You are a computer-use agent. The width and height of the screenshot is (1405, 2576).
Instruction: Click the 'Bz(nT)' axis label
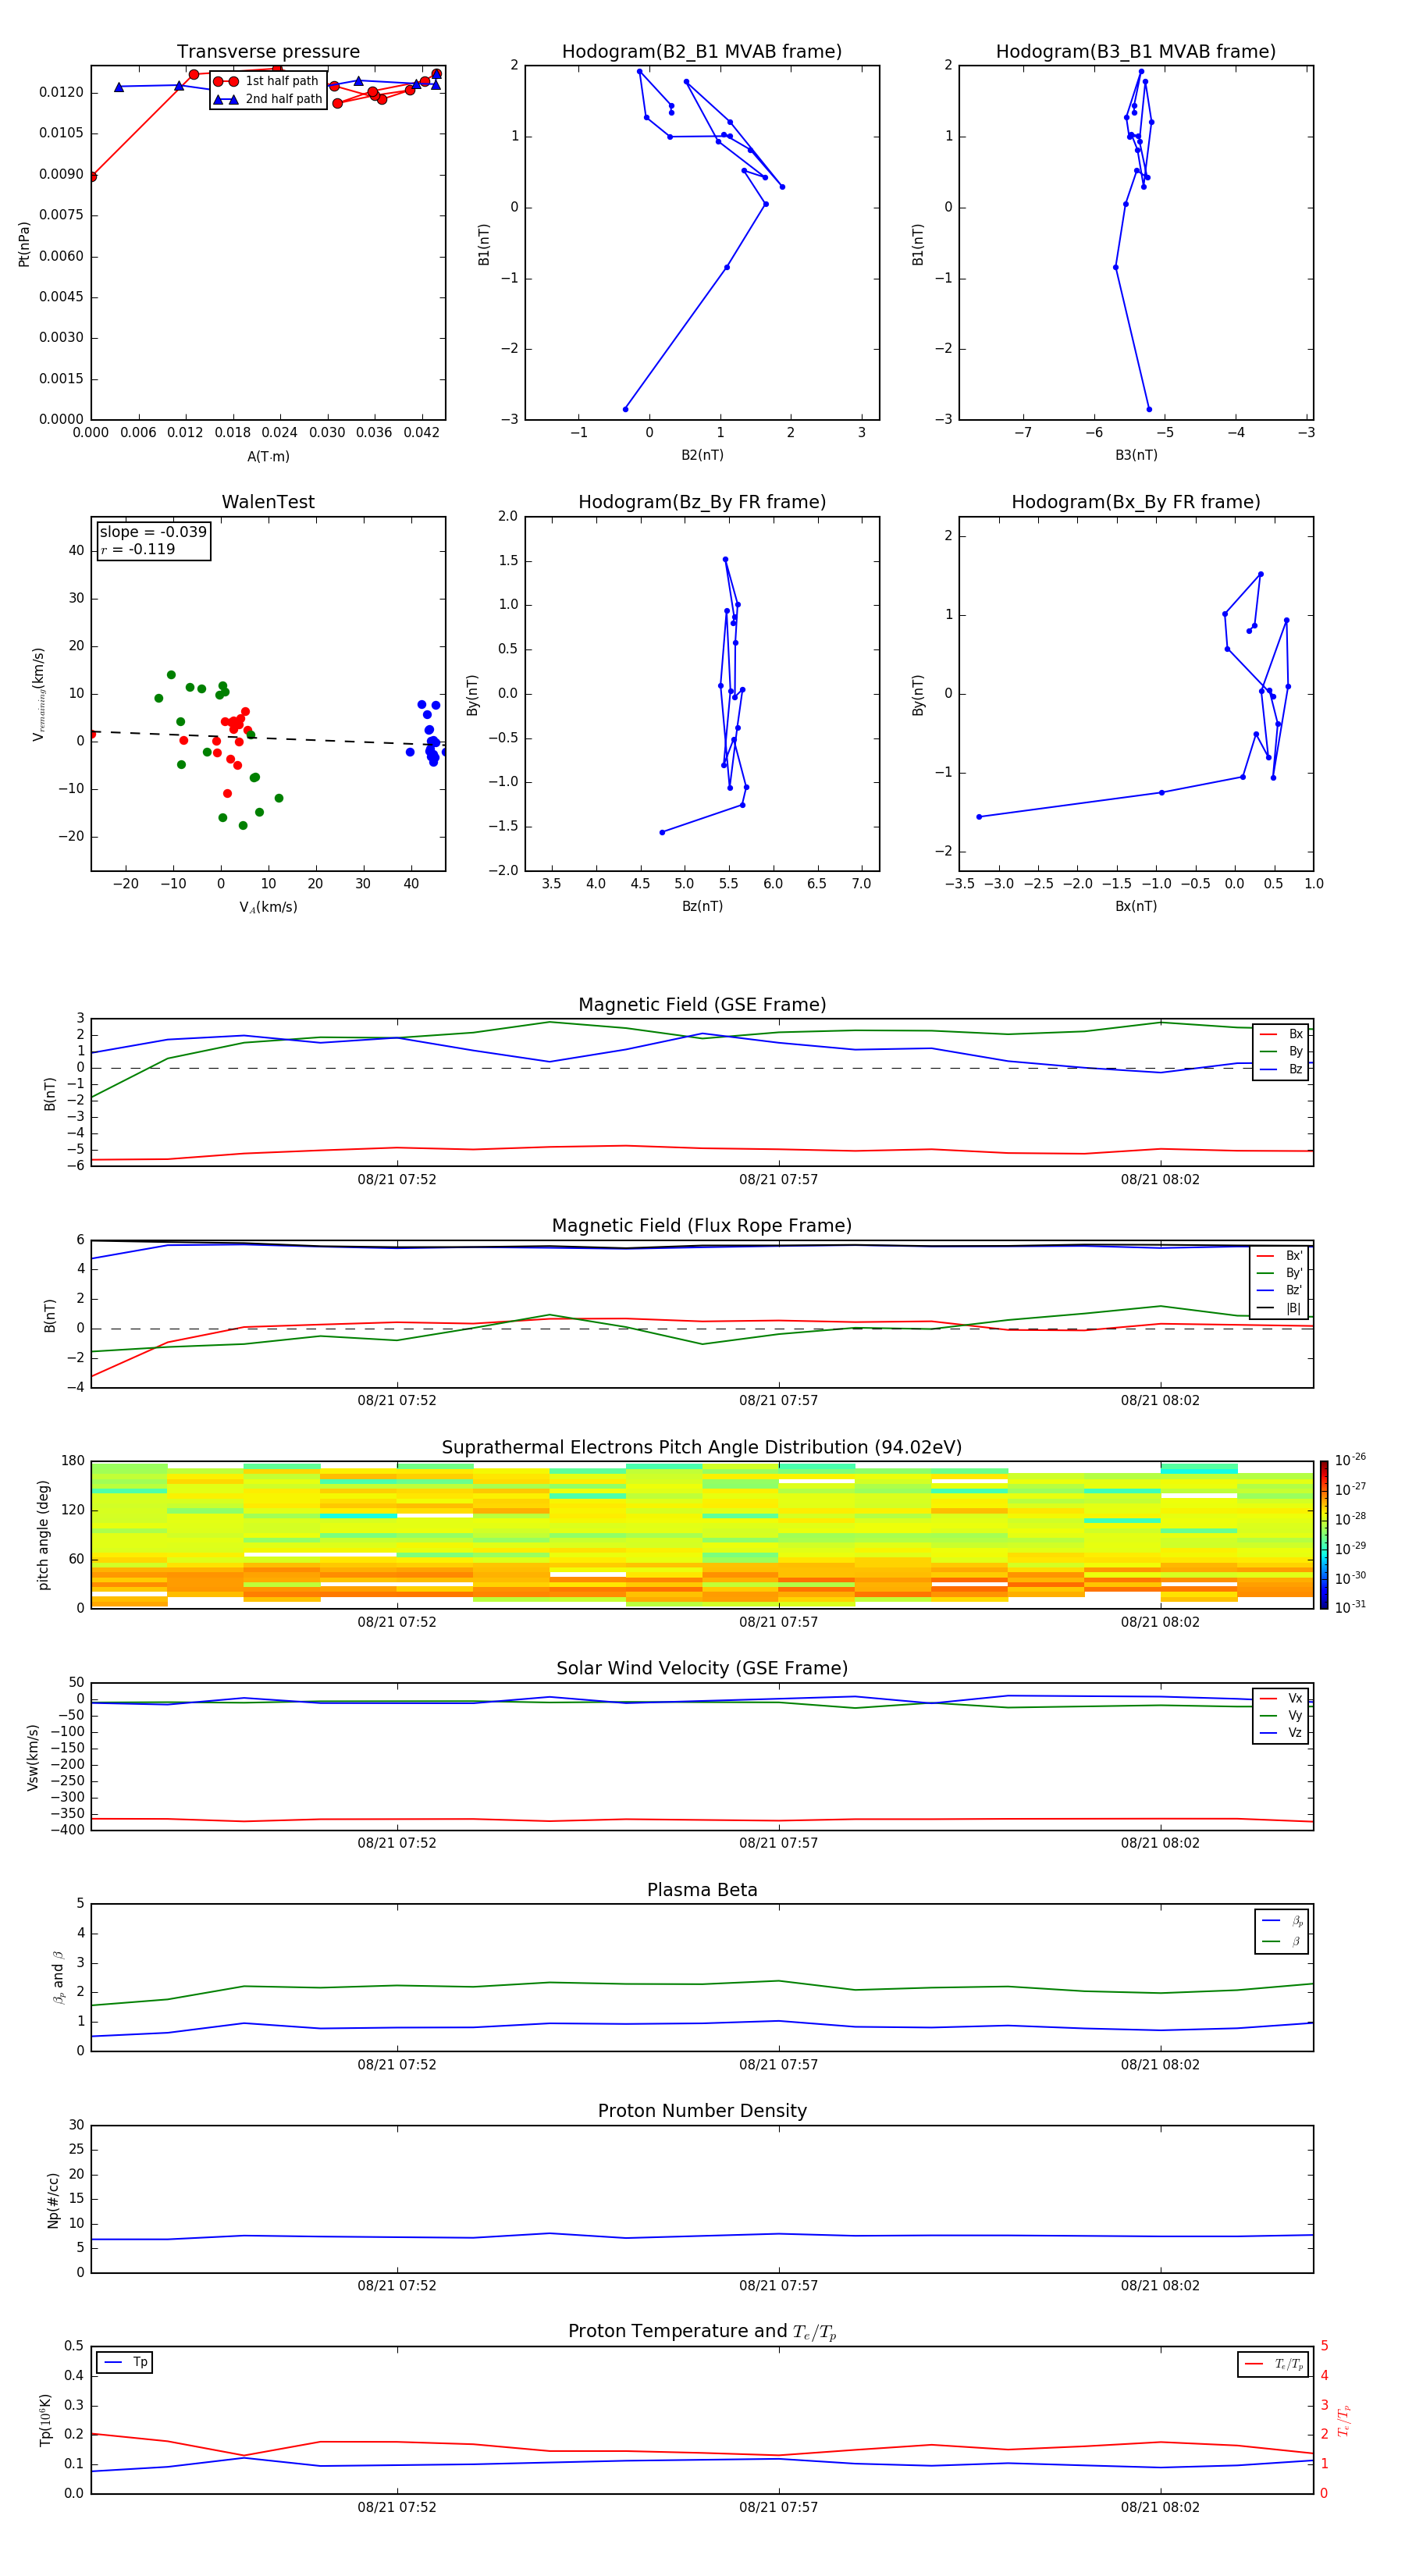702,906
